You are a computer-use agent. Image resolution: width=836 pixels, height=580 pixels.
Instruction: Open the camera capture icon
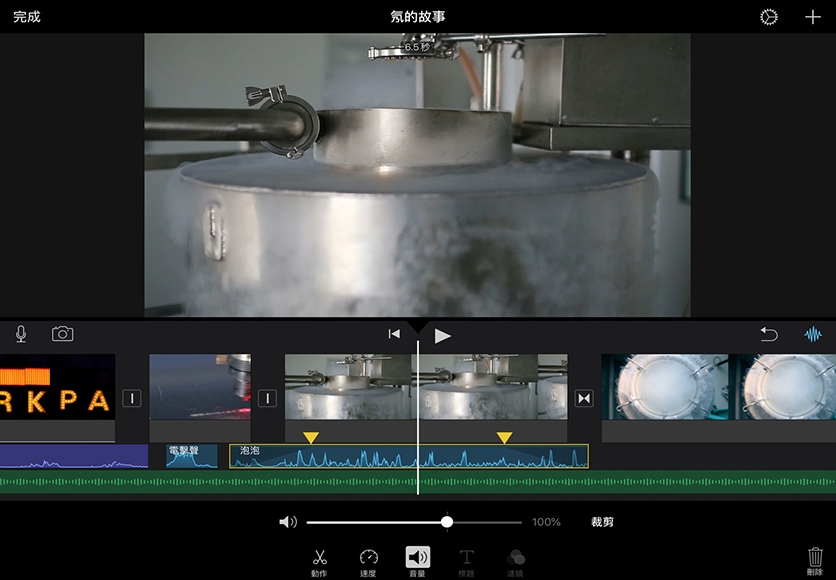62,334
